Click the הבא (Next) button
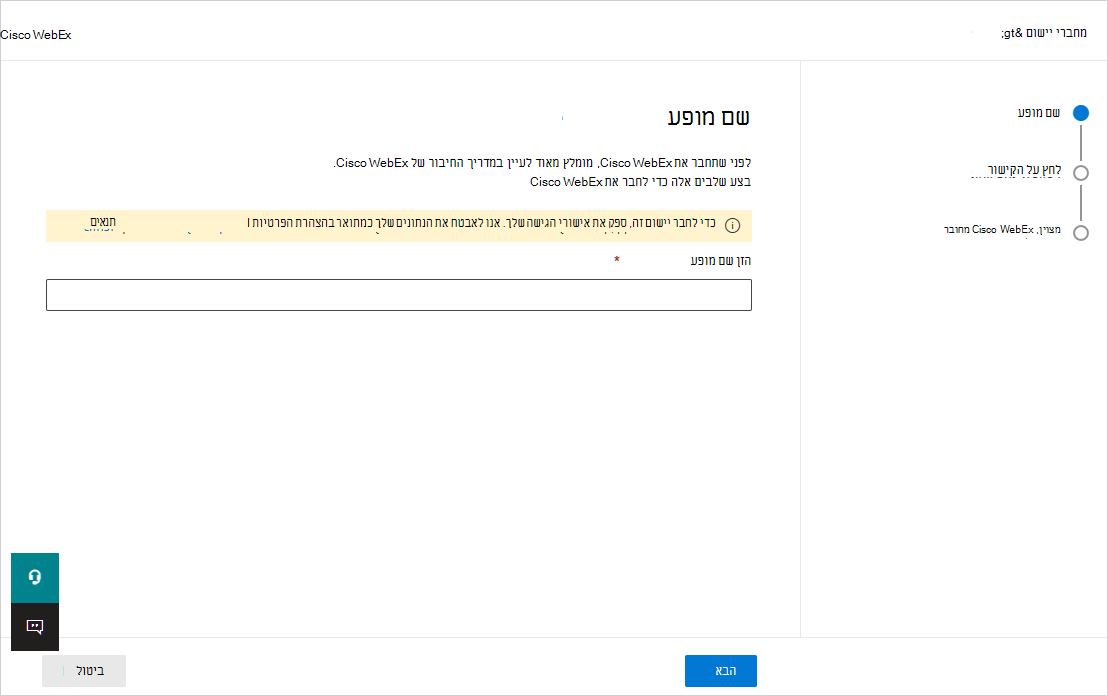The image size is (1108, 696). (721, 671)
